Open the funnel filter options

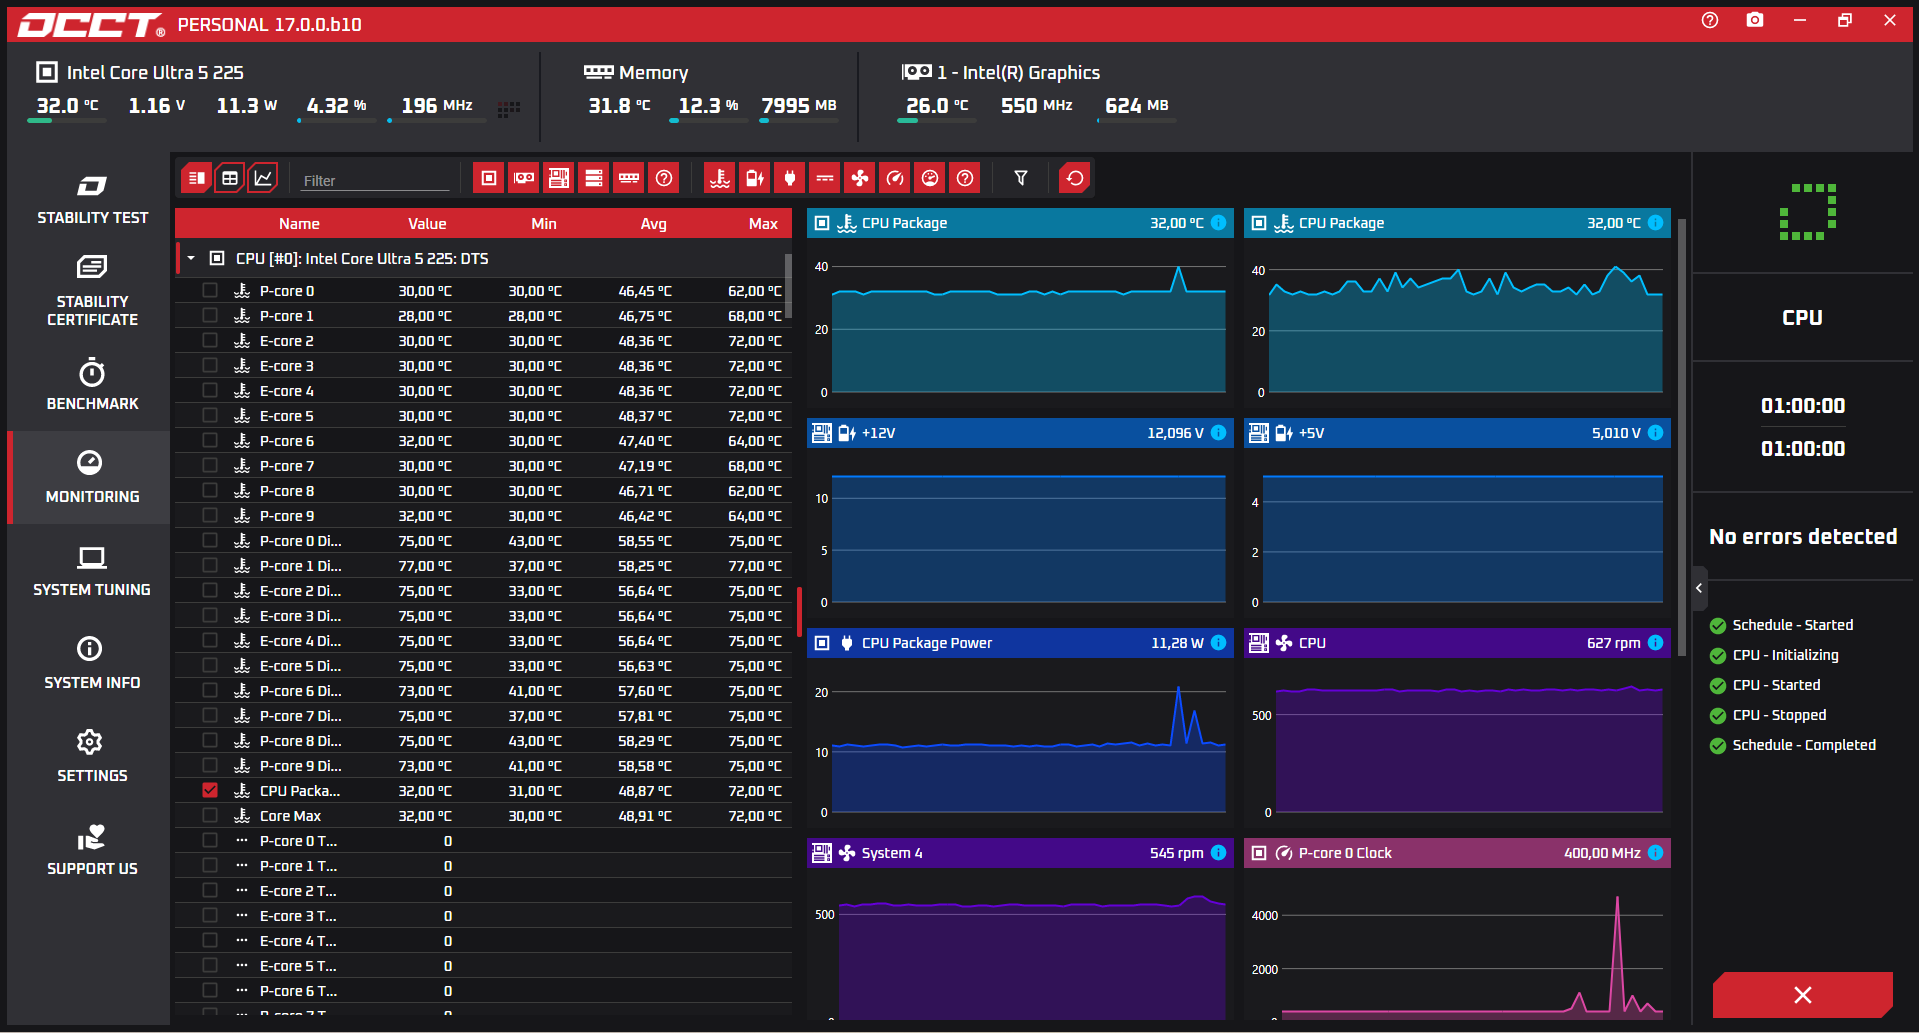(x=1021, y=178)
